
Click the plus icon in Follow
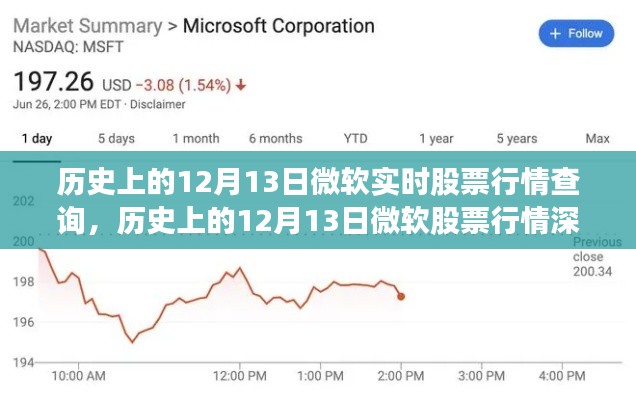tap(555, 34)
